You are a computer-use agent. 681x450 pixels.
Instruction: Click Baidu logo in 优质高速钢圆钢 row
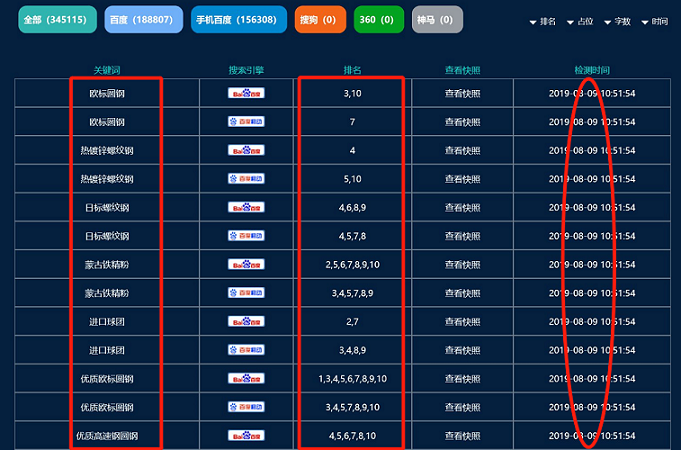pyautogui.click(x=246, y=435)
